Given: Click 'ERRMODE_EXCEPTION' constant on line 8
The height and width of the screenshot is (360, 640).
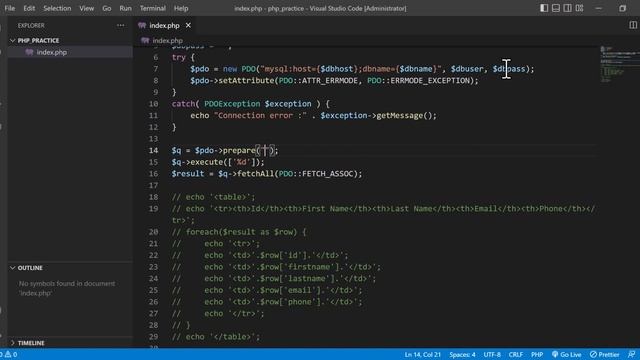Looking at the screenshot, I should (430, 80).
